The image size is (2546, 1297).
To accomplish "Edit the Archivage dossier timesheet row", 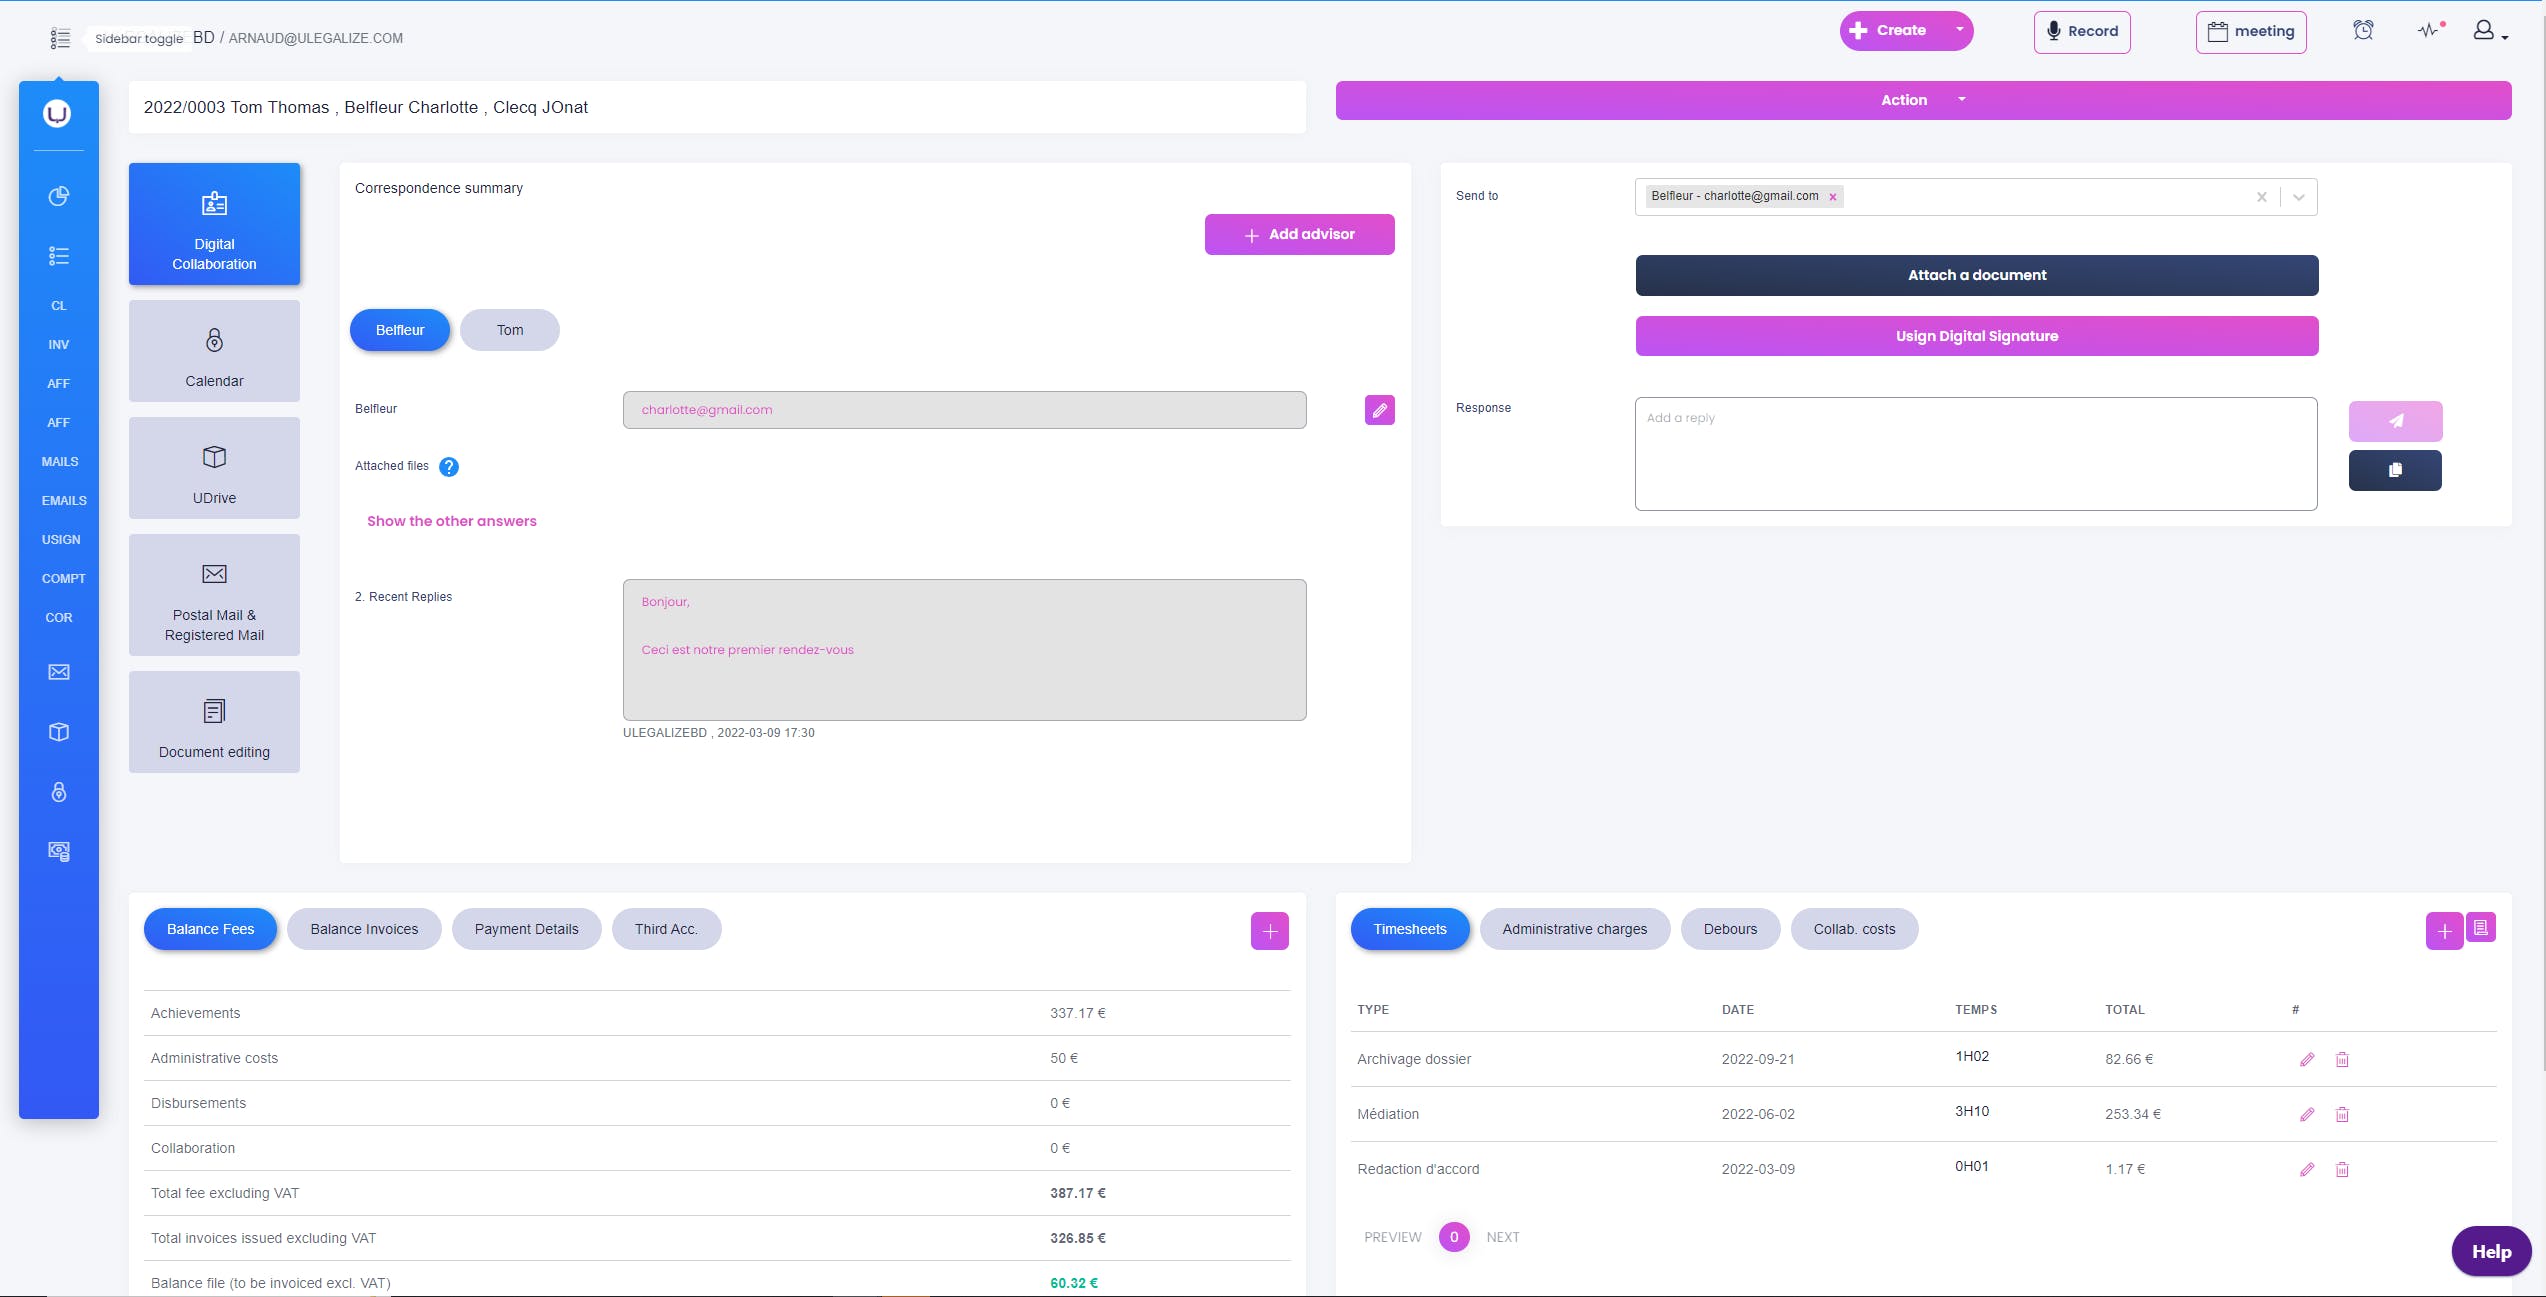I will (x=2307, y=1059).
